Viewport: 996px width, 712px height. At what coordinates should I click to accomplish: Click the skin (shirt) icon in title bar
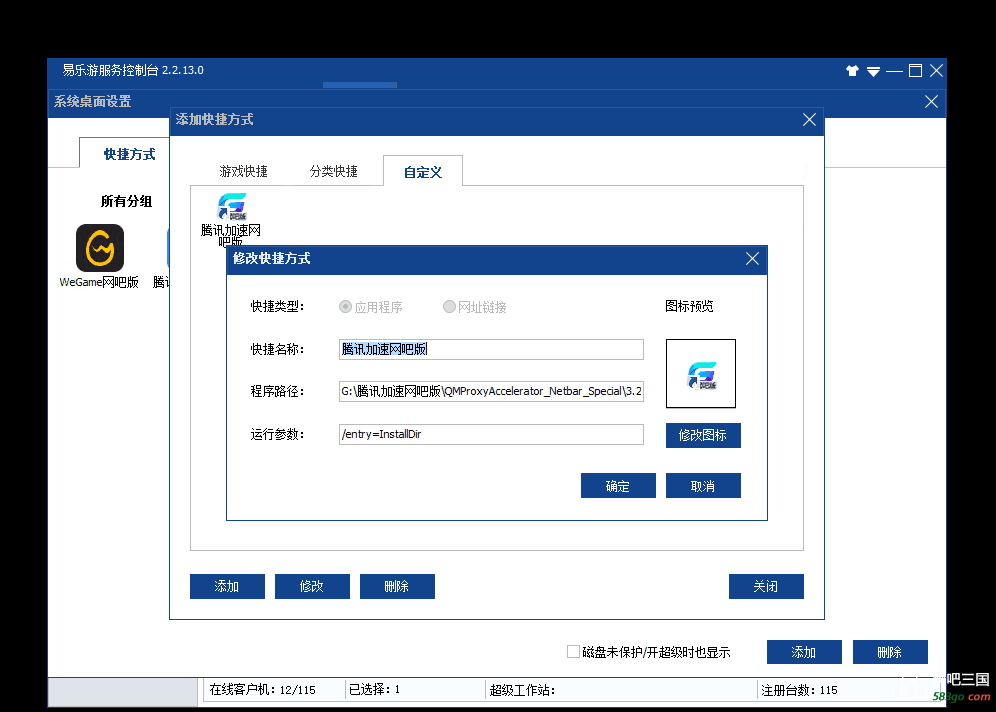pyautogui.click(x=852, y=71)
